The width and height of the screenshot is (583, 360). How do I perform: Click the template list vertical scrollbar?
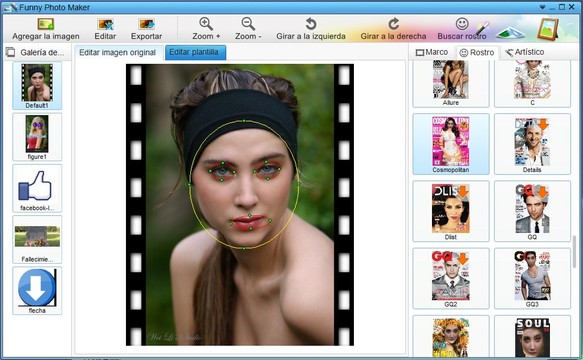(575, 252)
